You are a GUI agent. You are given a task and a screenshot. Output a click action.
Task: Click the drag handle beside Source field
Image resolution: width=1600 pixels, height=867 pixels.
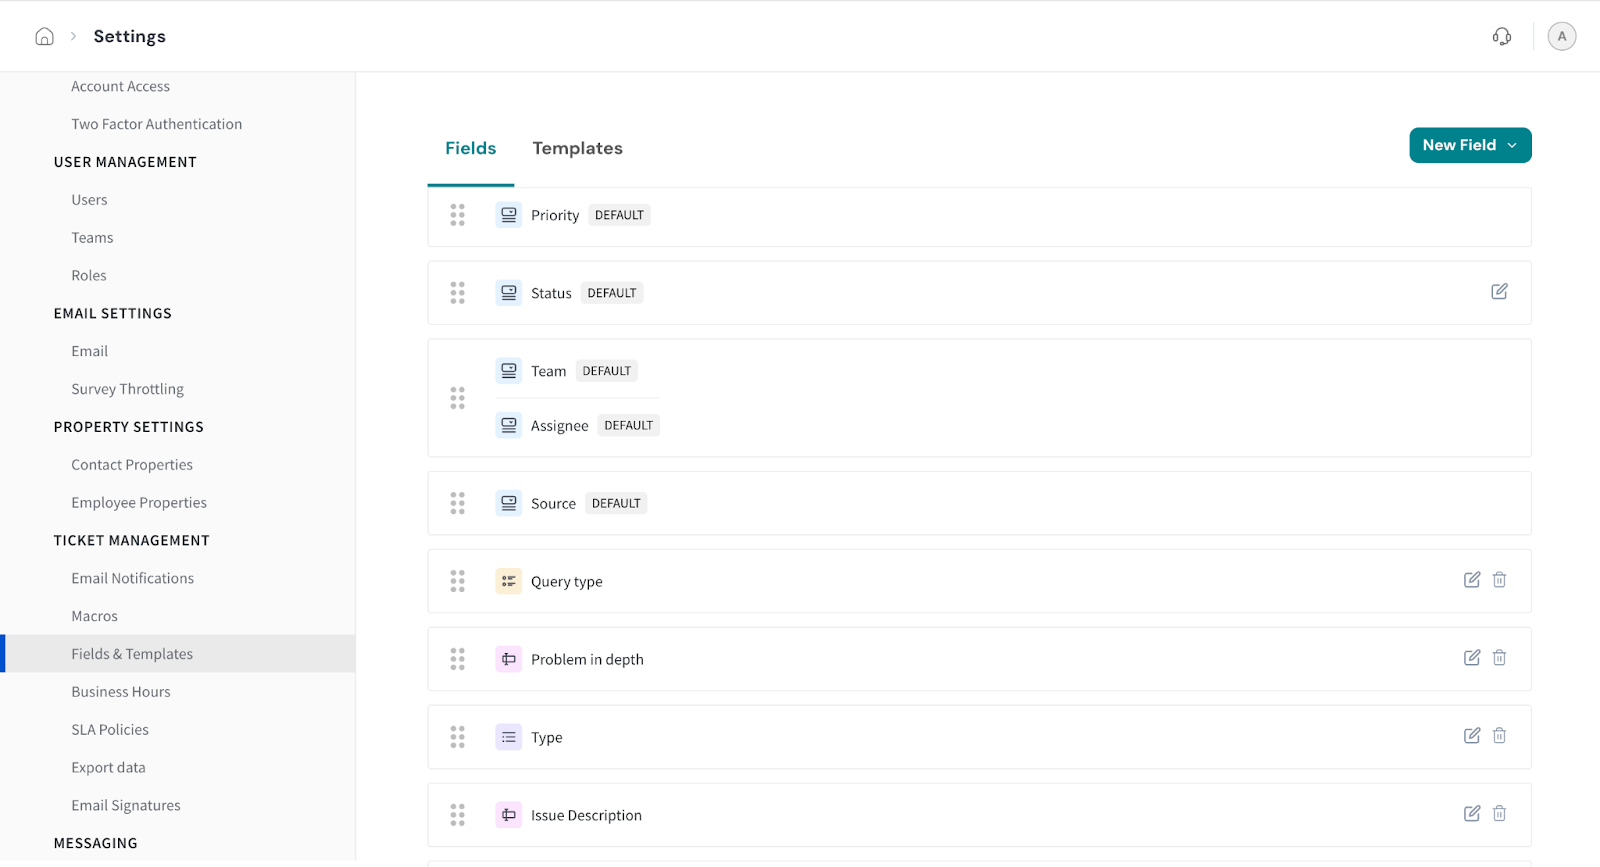click(x=457, y=503)
